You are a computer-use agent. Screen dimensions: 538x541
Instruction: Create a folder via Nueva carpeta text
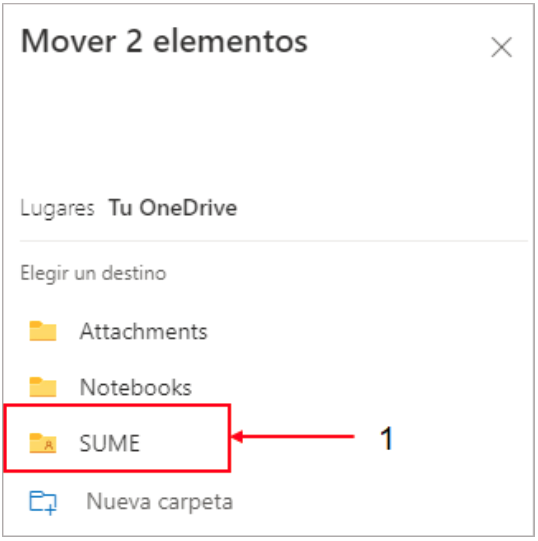coord(160,502)
